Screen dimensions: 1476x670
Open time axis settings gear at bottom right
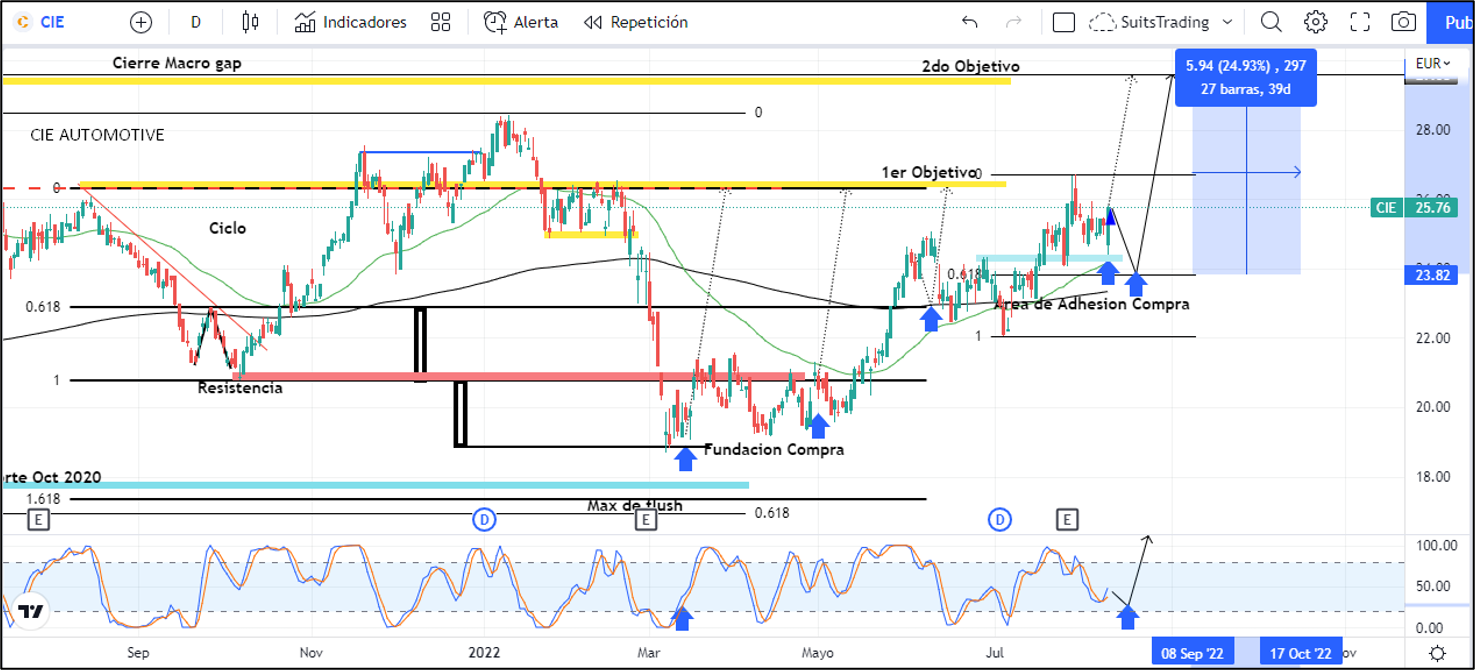pyautogui.click(x=1437, y=653)
